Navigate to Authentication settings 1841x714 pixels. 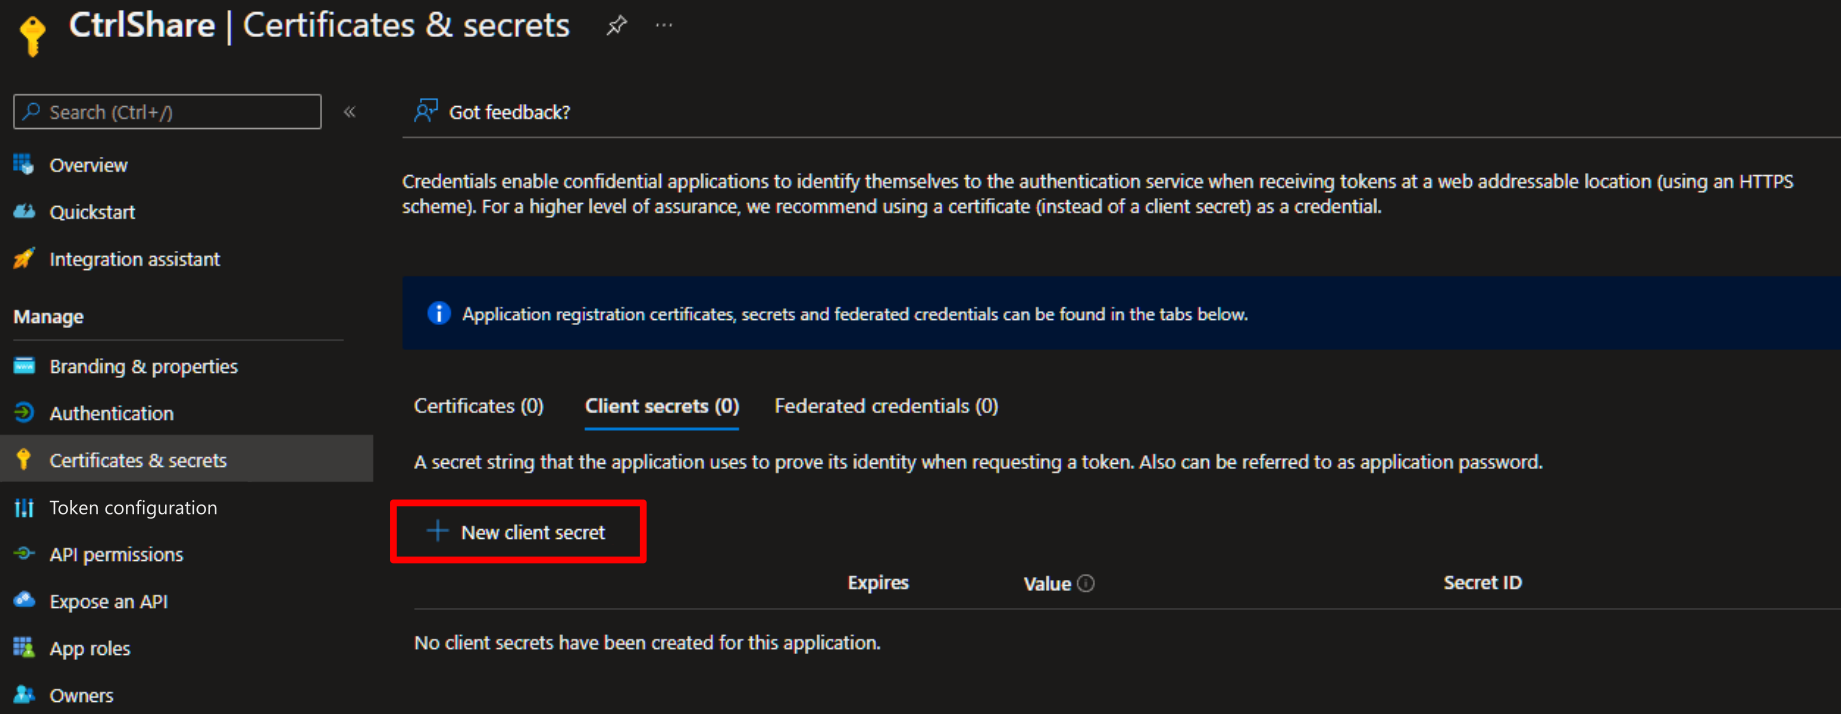[112, 413]
